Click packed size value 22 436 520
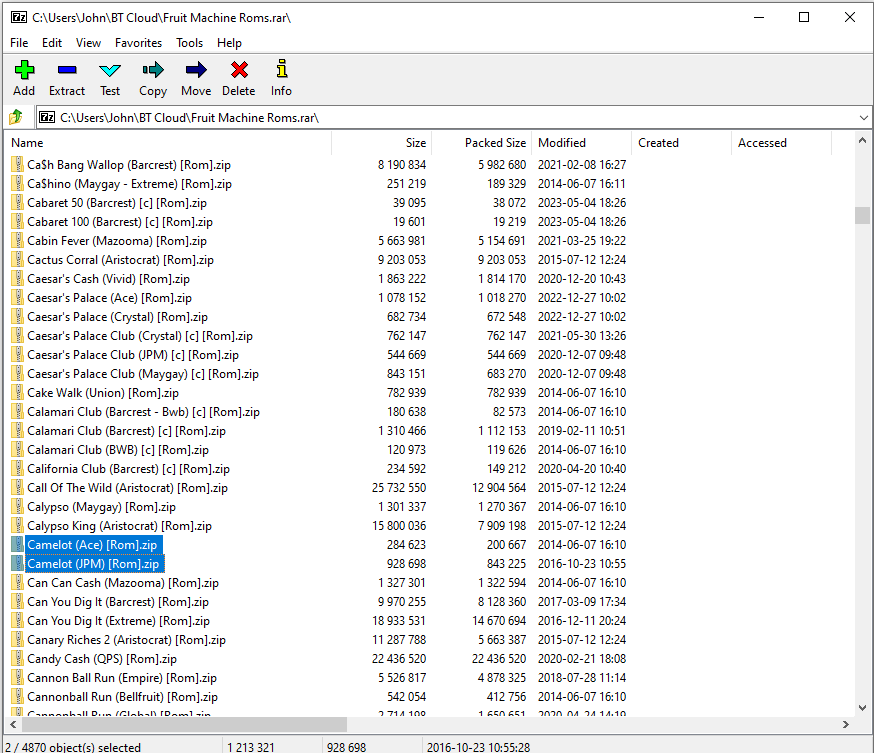Screen dimensions: 874x753 [x=499, y=659]
